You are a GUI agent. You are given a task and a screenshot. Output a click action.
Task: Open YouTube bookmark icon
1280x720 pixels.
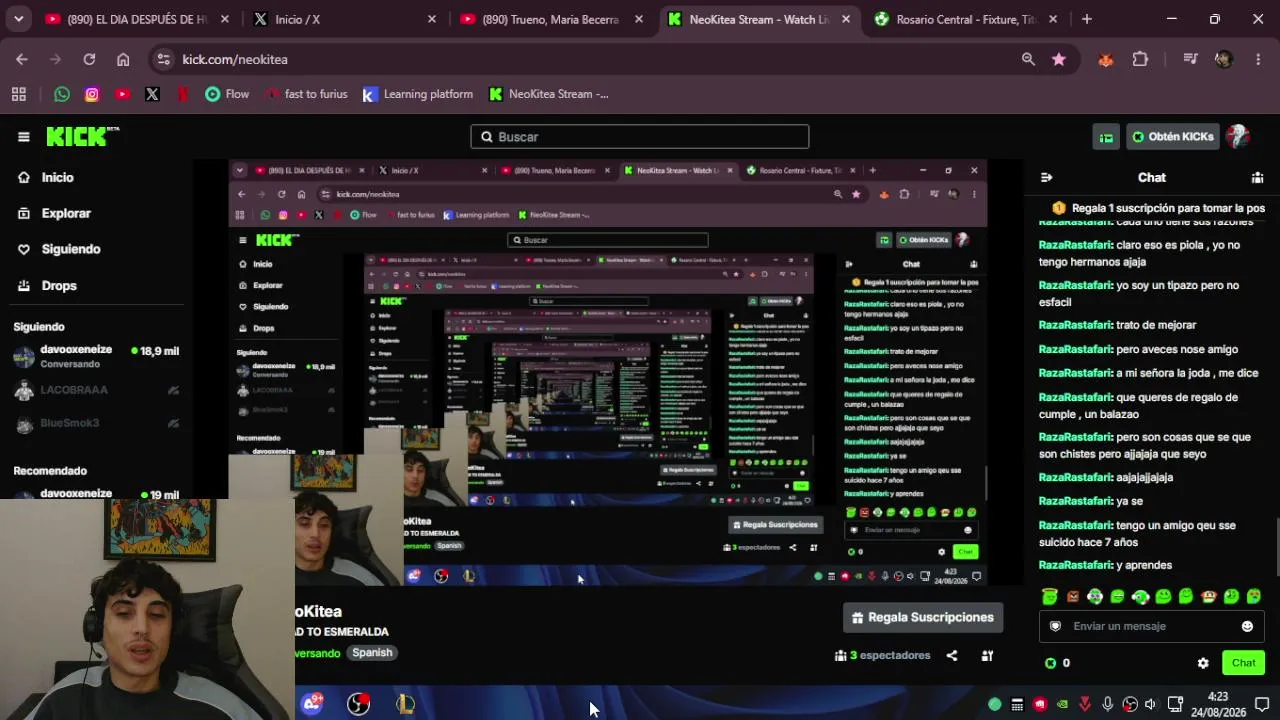click(x=122, y=94)
